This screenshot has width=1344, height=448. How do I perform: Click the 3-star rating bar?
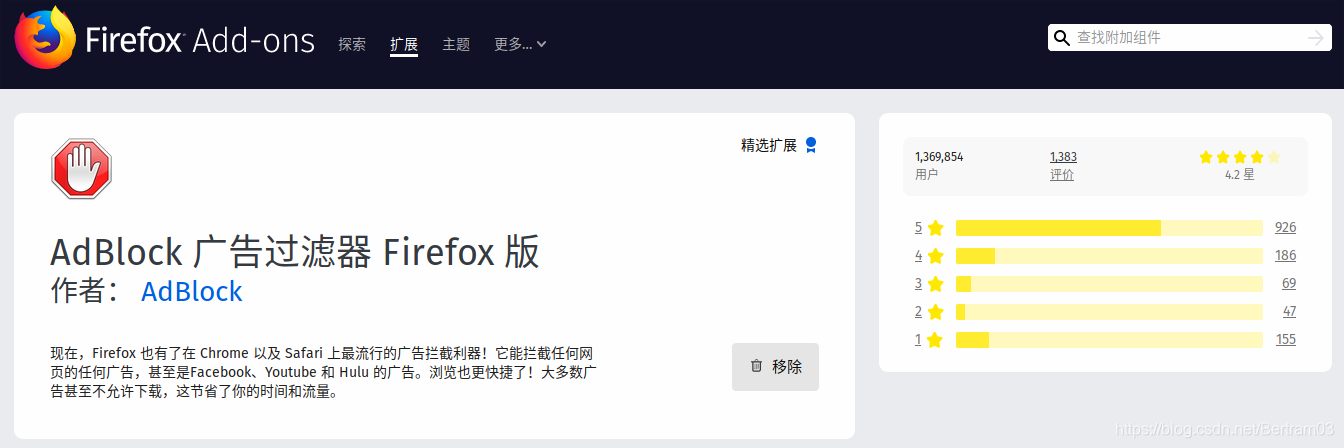point(1110,284)
